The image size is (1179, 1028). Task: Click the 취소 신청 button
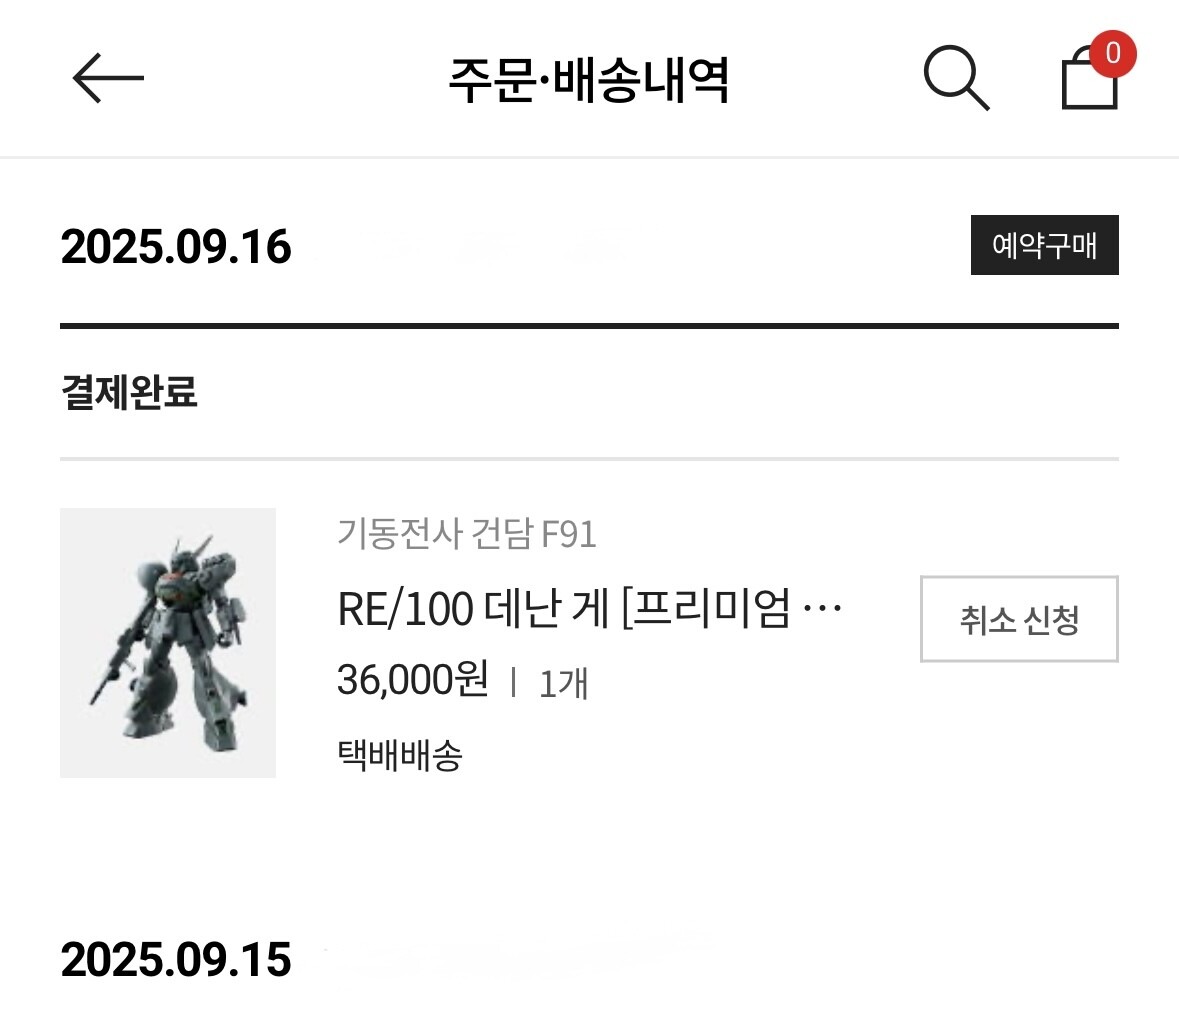point(1019,619)
